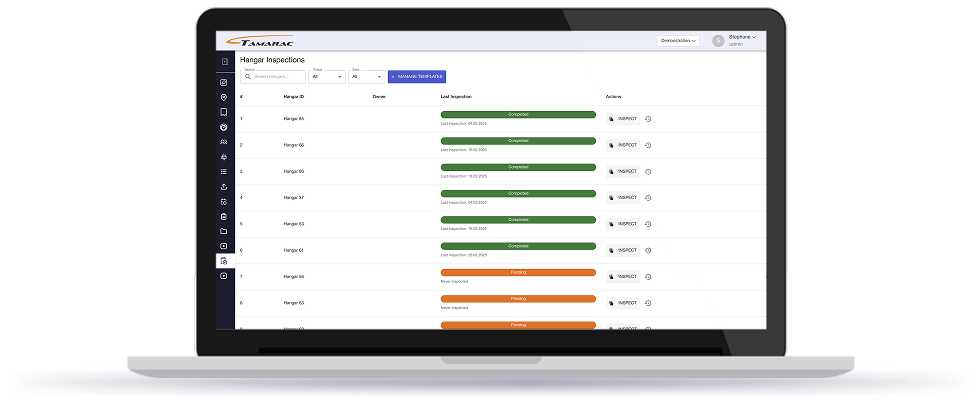Expand the Stephane admin user menu
This screenshot has height=400, width=980.
click(x=742, y=41)
